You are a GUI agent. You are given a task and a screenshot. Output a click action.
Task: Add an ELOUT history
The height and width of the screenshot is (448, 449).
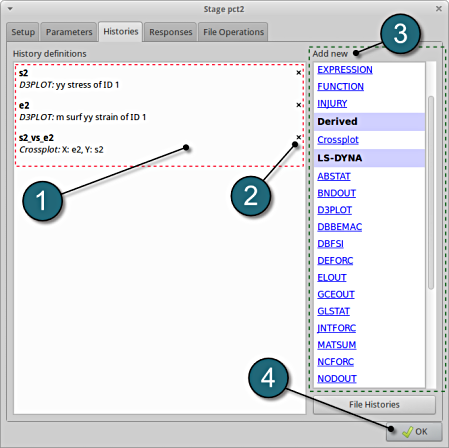tap(332, 277)
